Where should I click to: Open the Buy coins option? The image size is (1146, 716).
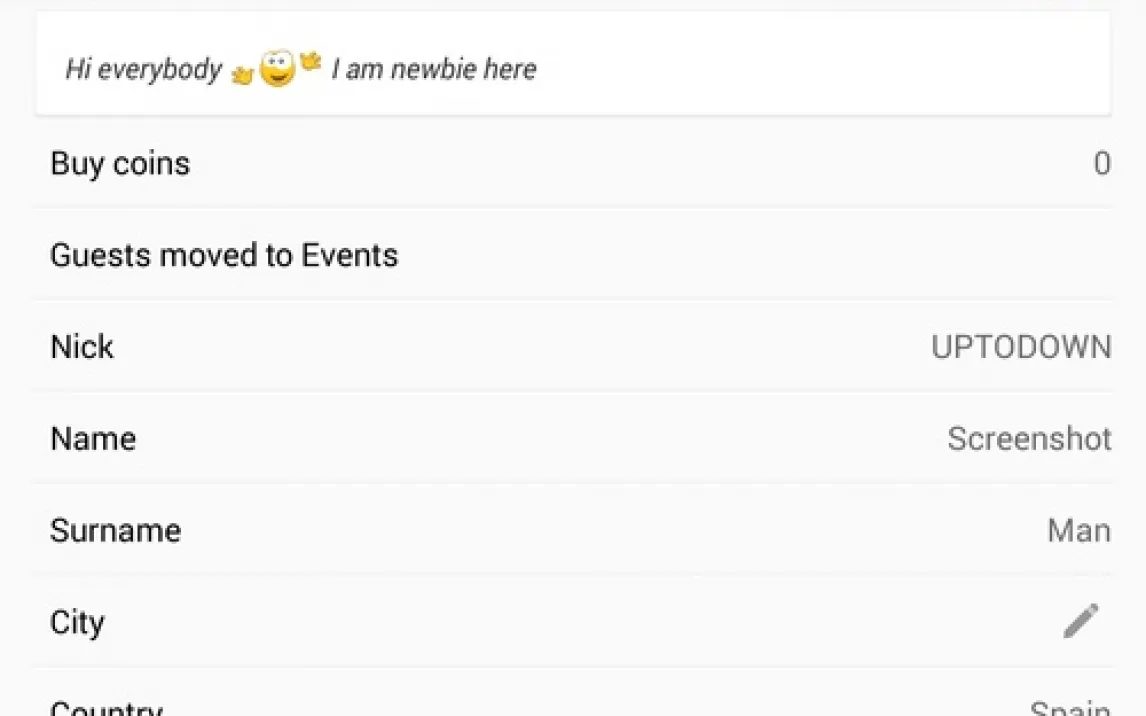click(x=120, y=163)
